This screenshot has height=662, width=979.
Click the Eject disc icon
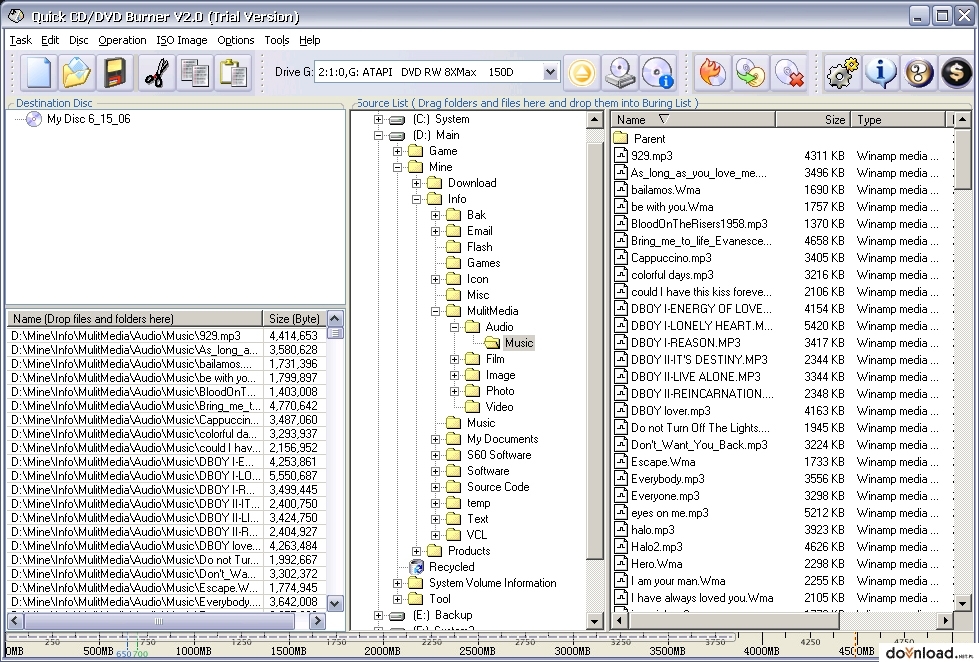tap(582, 72)
